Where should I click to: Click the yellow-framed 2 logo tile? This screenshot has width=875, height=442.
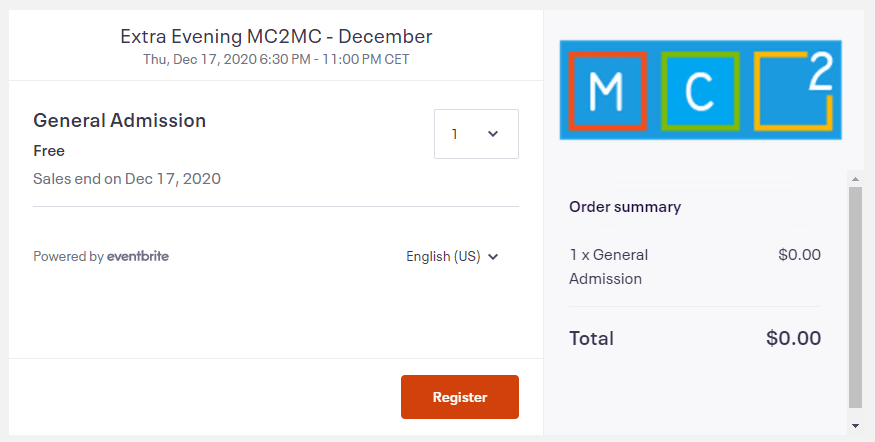(793, 91)
